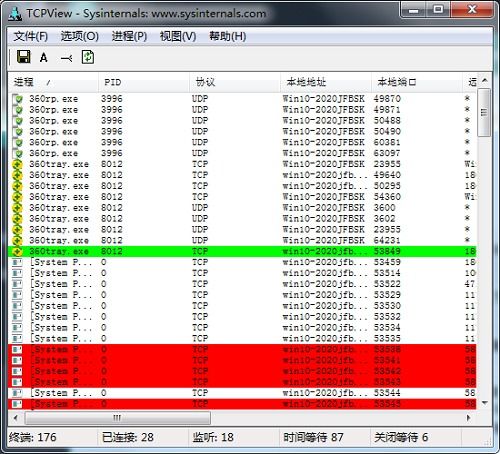The image size is (500, 454).
Task: Sort by the PID column header
Action: point(144,82)
